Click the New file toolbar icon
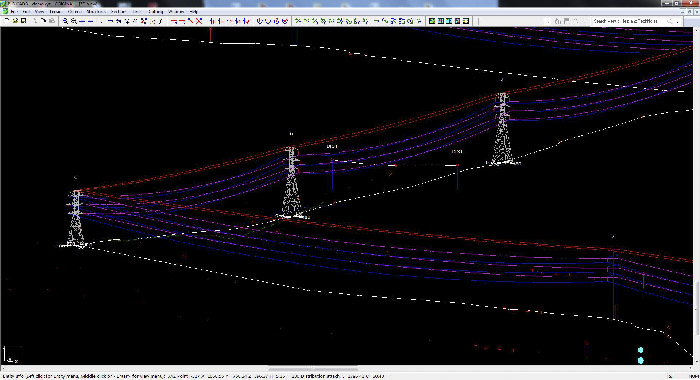This screenshot has height=380, width=700. pyautogui.click(x=7, y=21)
